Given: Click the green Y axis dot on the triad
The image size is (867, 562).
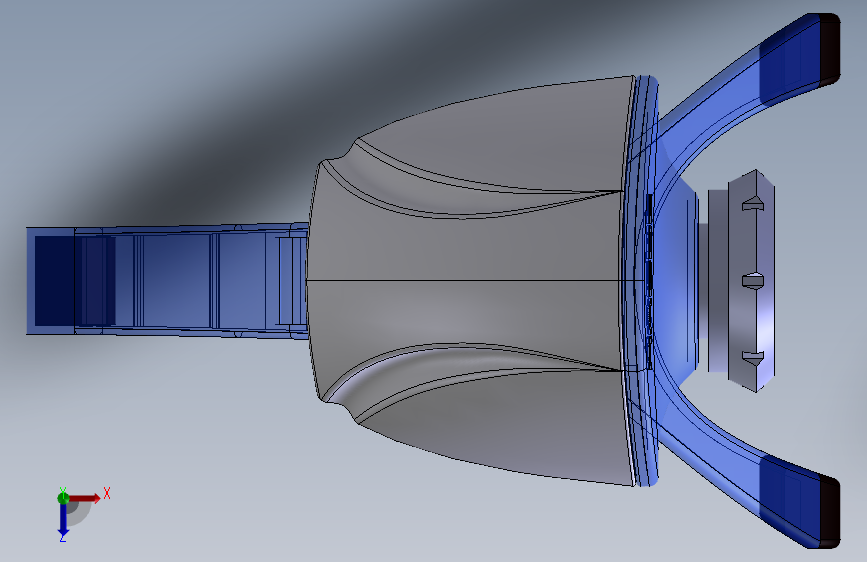Looking at the screenshot, I should tap(63, 498).
